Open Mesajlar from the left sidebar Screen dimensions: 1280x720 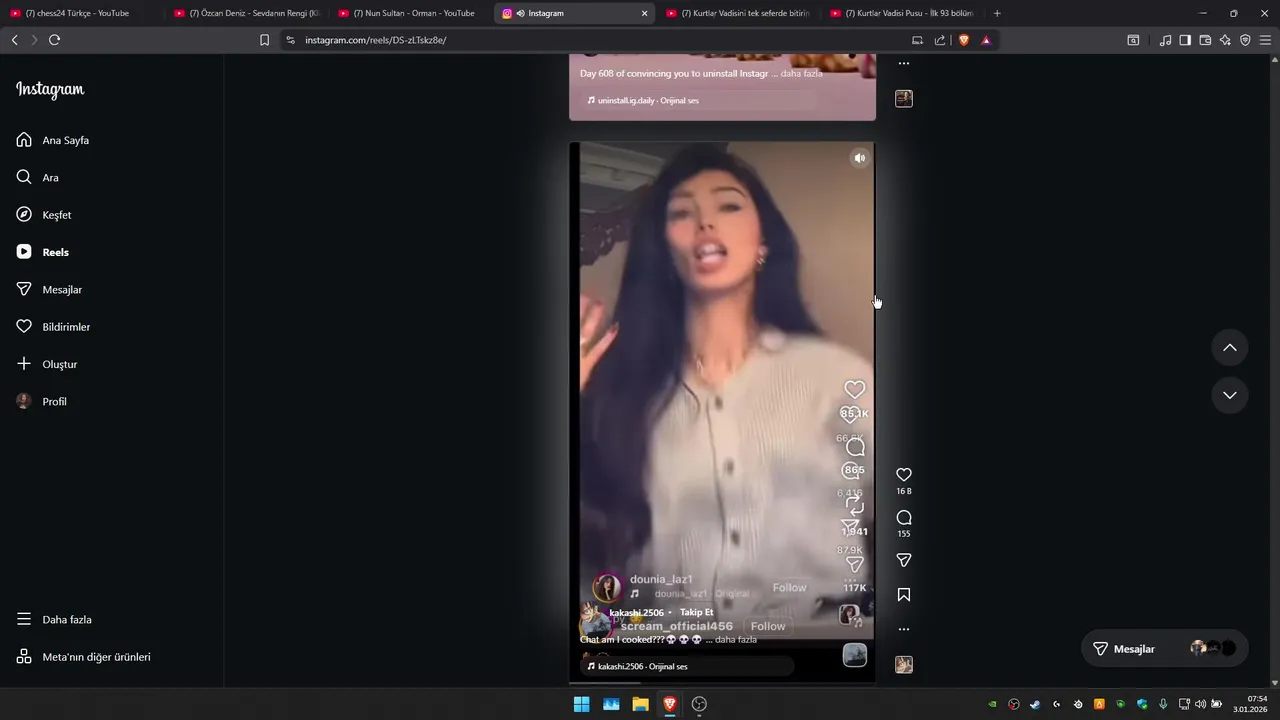click(49, 289)
